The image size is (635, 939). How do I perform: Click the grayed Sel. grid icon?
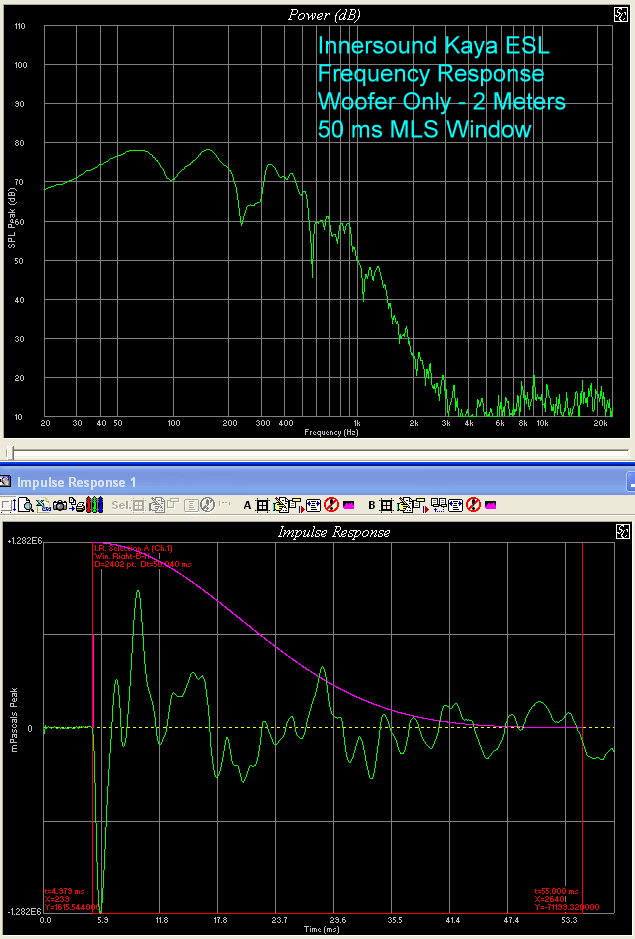point(138,505)
